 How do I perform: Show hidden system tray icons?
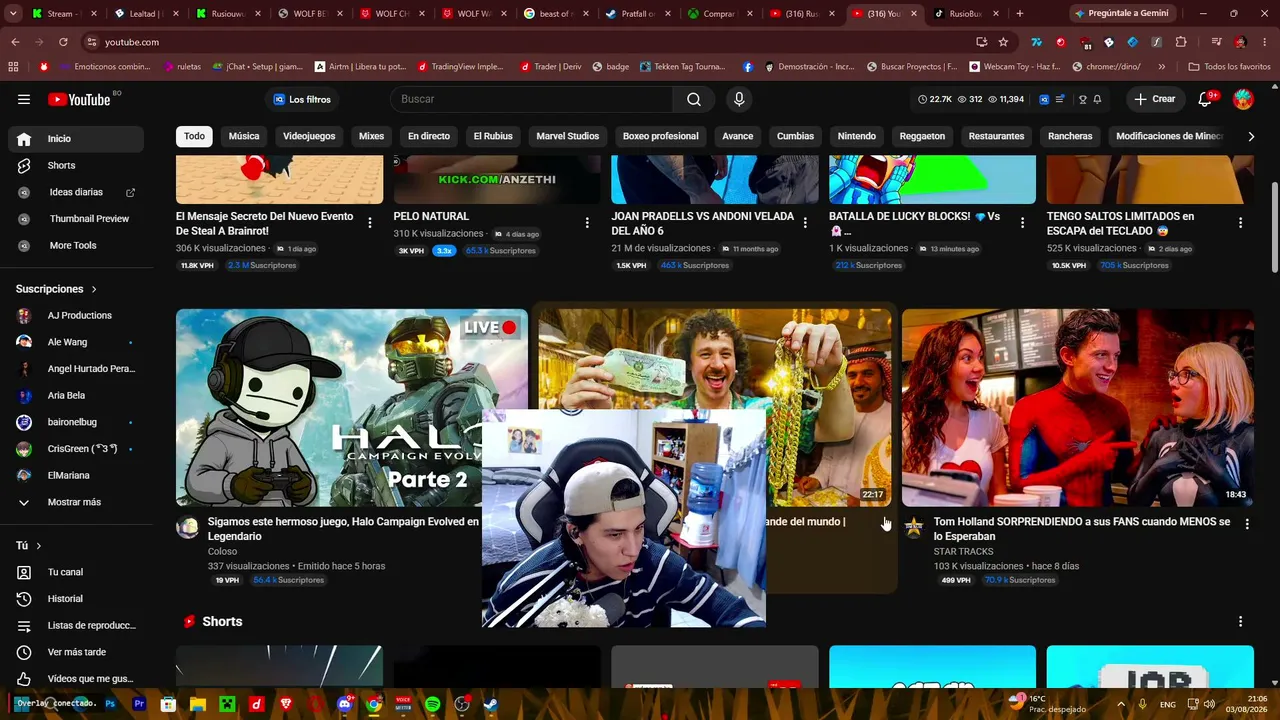(x=1120, y=704)
